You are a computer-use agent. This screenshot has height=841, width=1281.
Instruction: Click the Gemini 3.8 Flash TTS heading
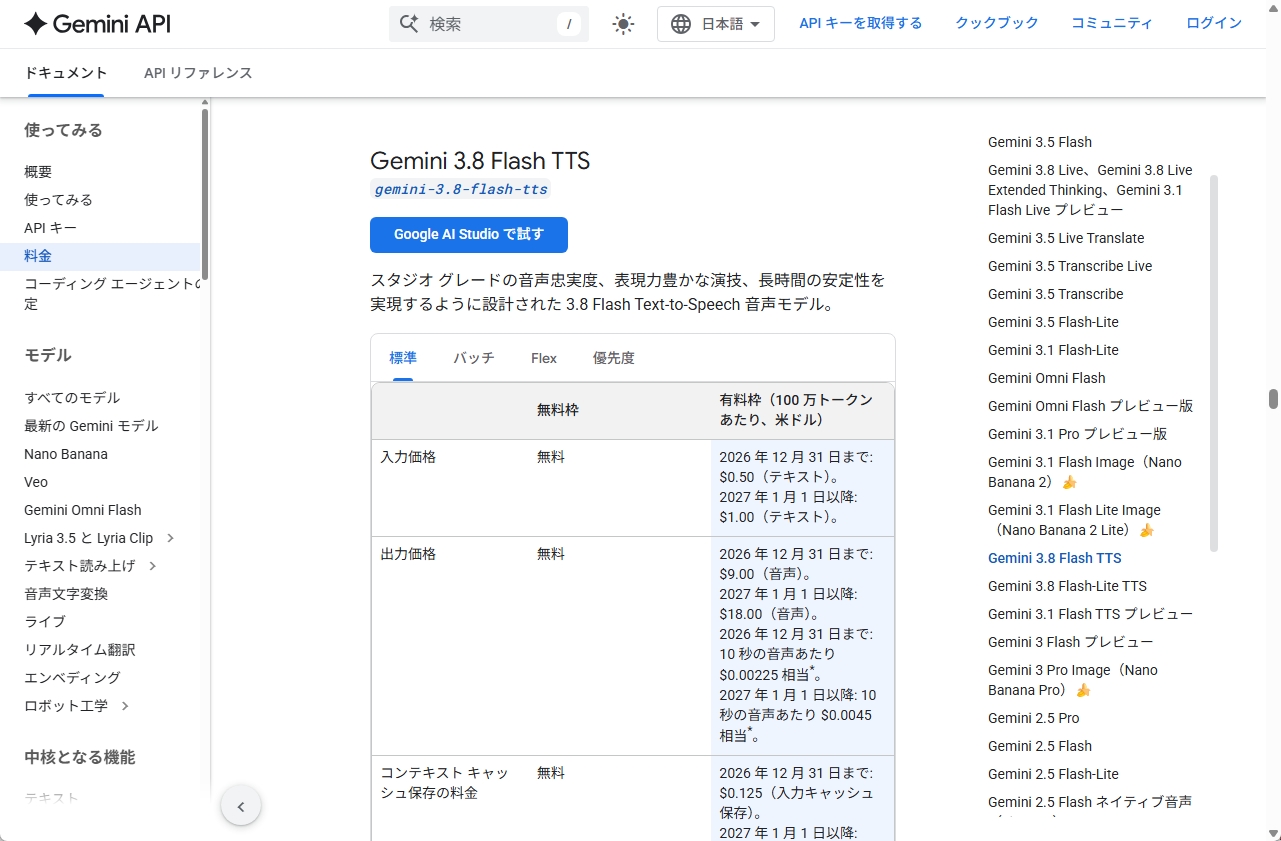480,161
